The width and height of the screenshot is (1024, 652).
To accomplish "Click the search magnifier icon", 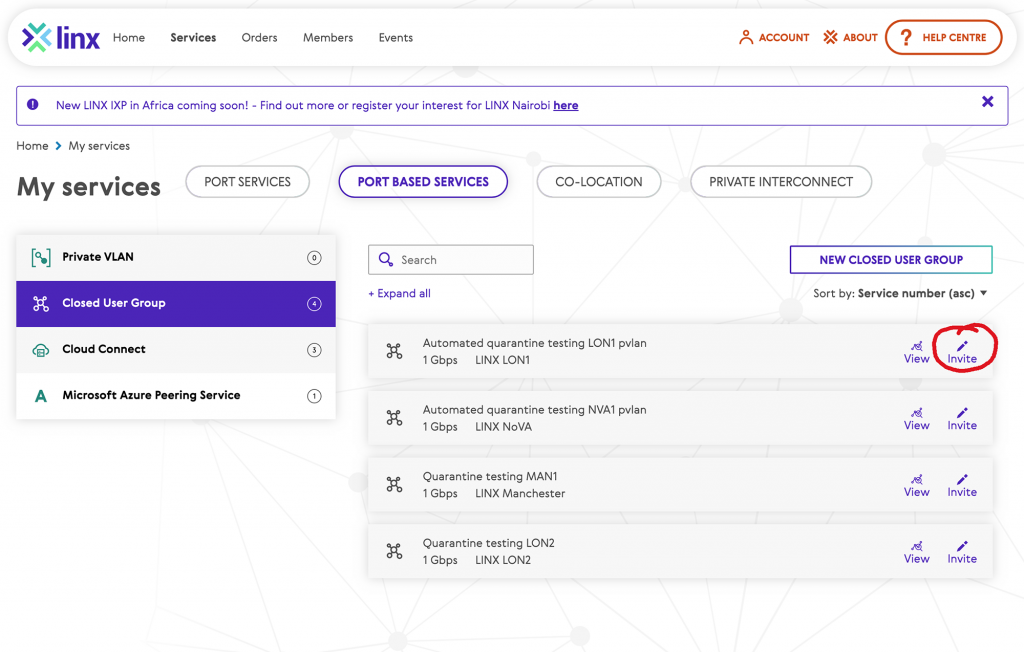I will coord(386,259).
